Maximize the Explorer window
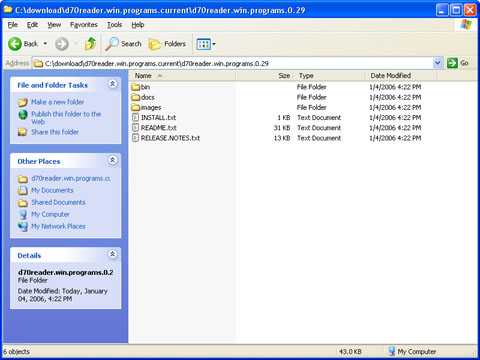The image size is (480, 360). 456,10
